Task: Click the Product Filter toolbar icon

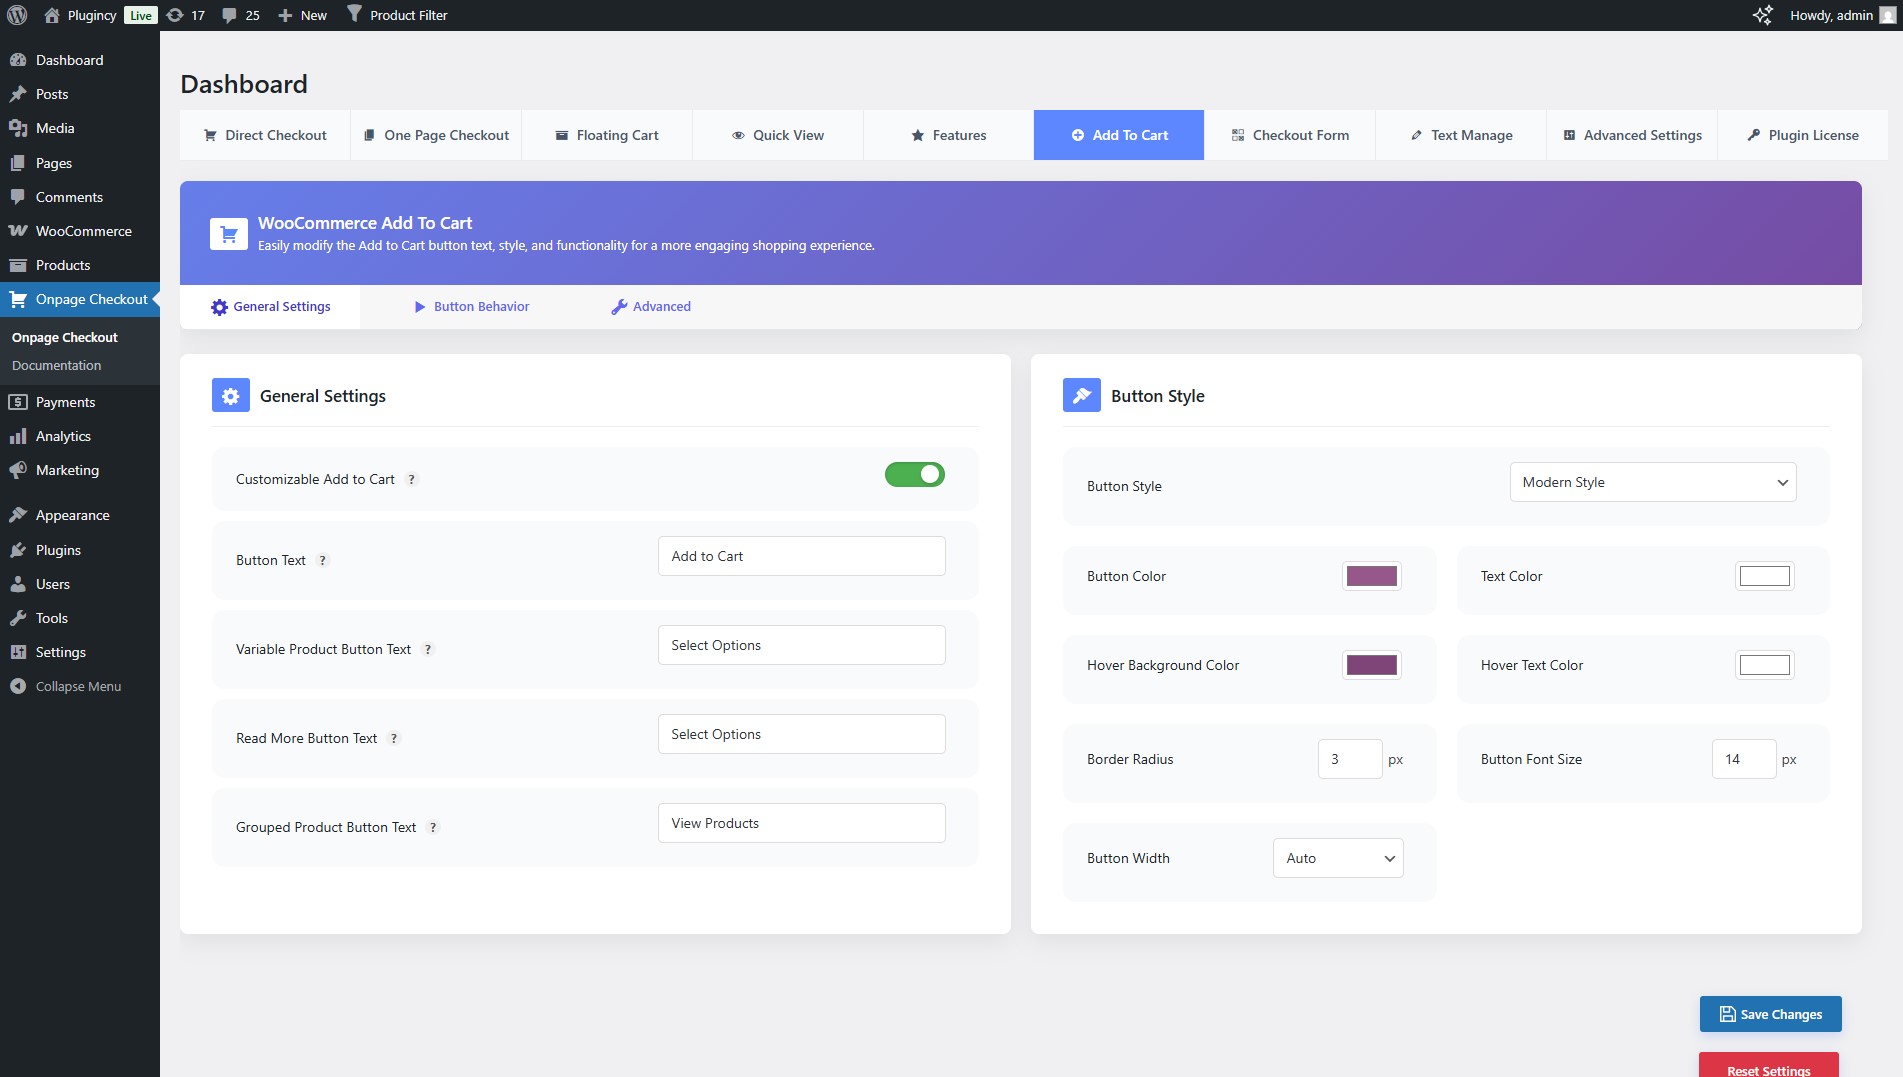Action: click(354, 14)
